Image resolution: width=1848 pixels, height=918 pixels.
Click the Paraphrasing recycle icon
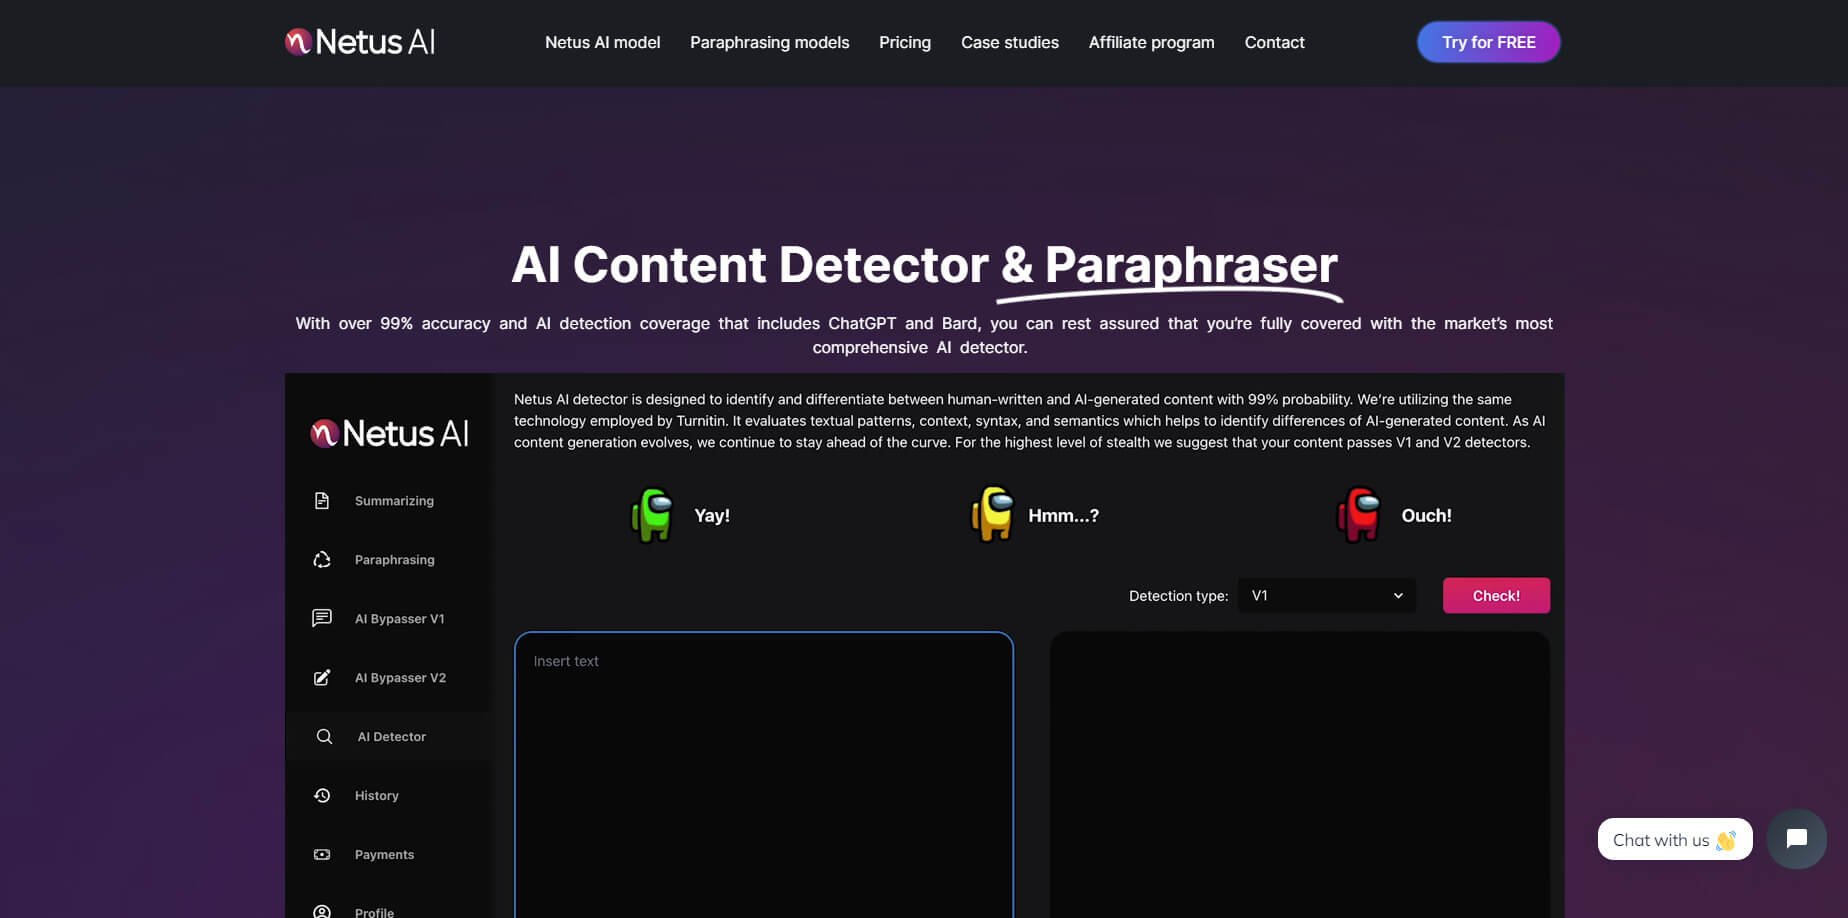tap(322, 559)
